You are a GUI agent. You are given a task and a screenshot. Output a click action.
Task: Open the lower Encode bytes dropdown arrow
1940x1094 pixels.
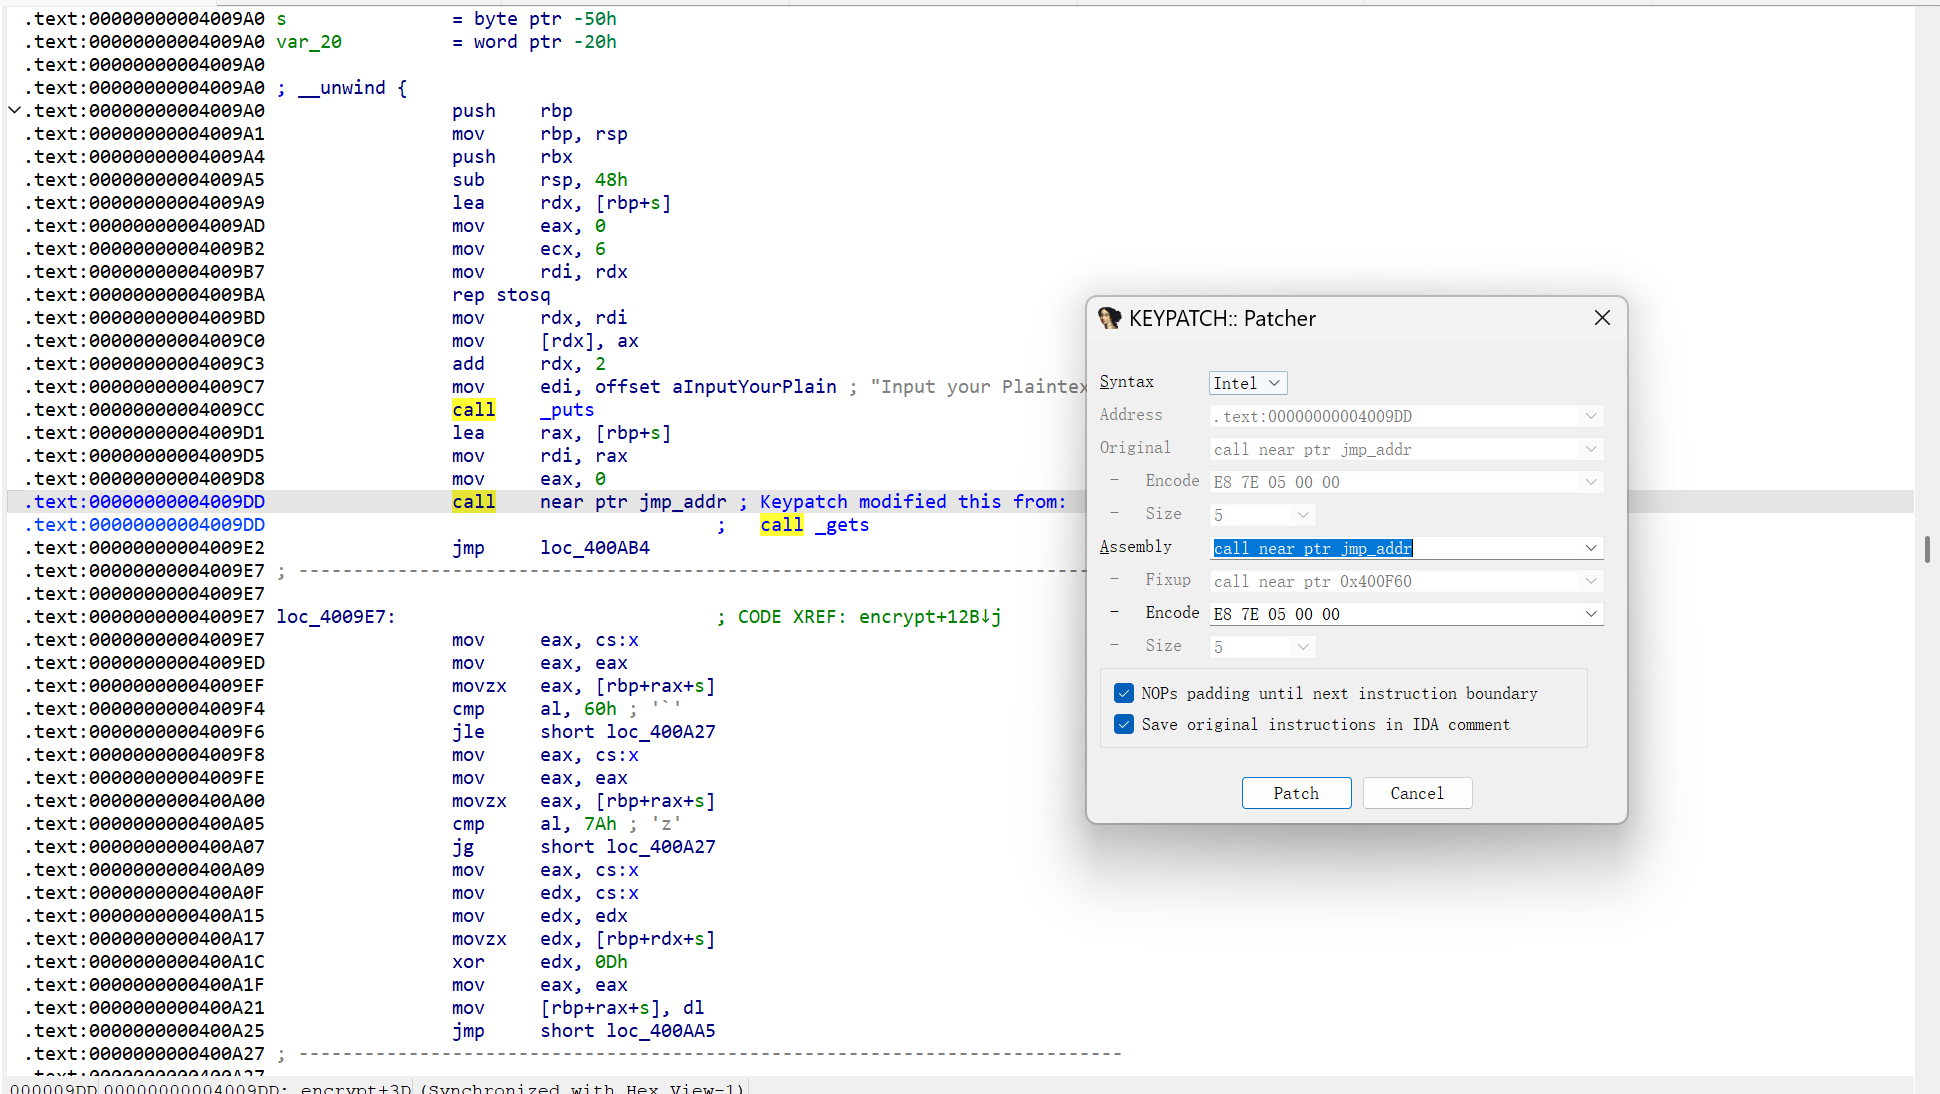(1590, 614)
